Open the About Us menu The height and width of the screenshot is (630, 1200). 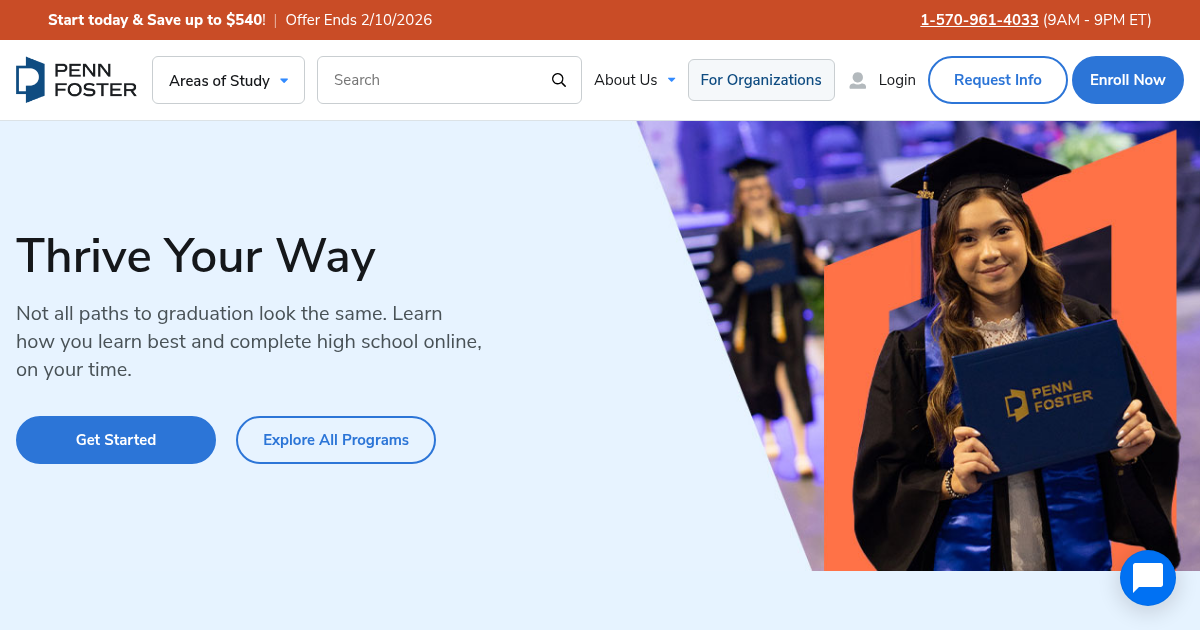click(x=635, y=80)
